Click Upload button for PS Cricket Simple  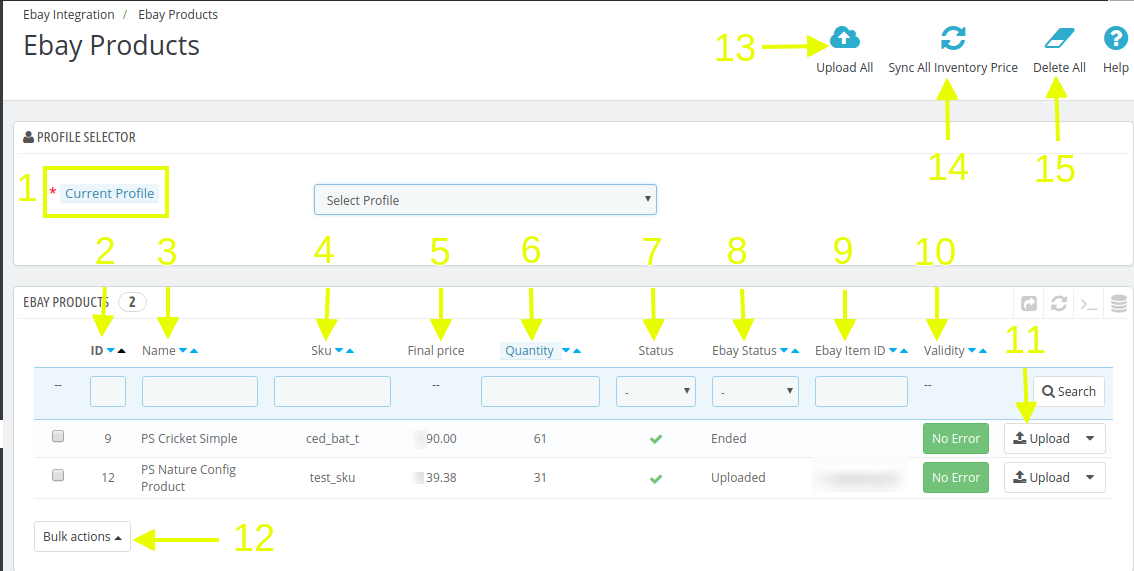click(1041, 439)
